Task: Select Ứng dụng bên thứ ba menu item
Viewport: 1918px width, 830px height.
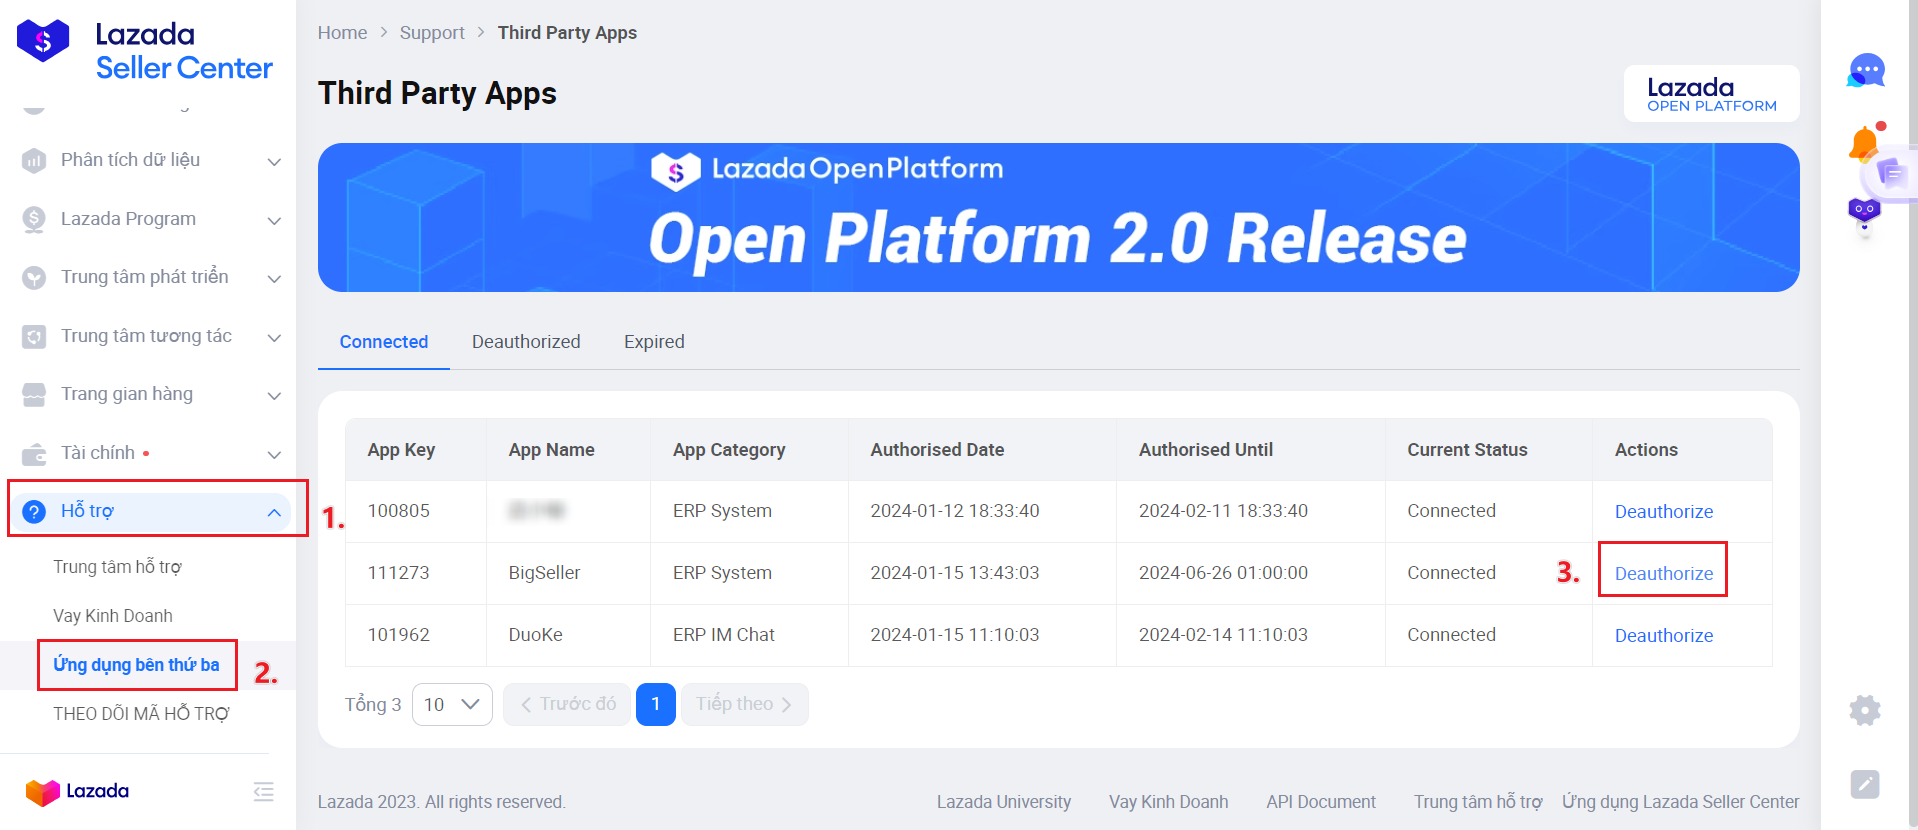Action: [136, 665]
